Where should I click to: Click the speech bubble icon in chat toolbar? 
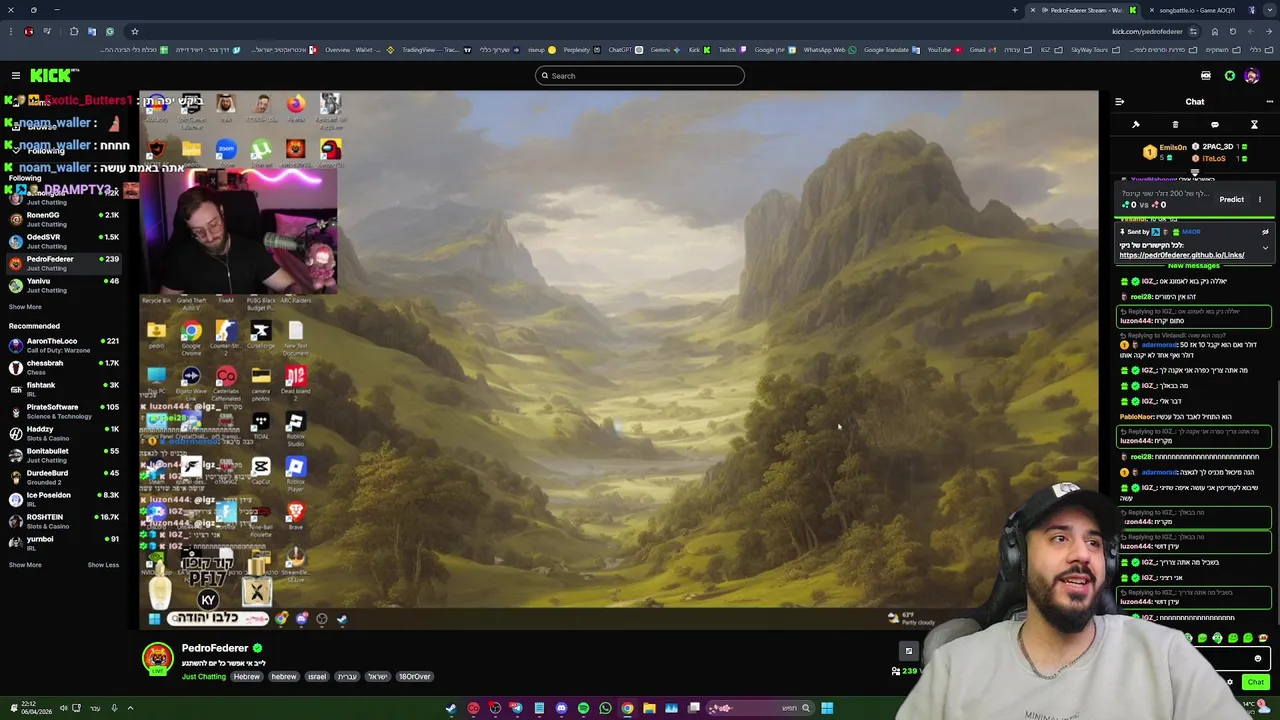click(1215, 125)
